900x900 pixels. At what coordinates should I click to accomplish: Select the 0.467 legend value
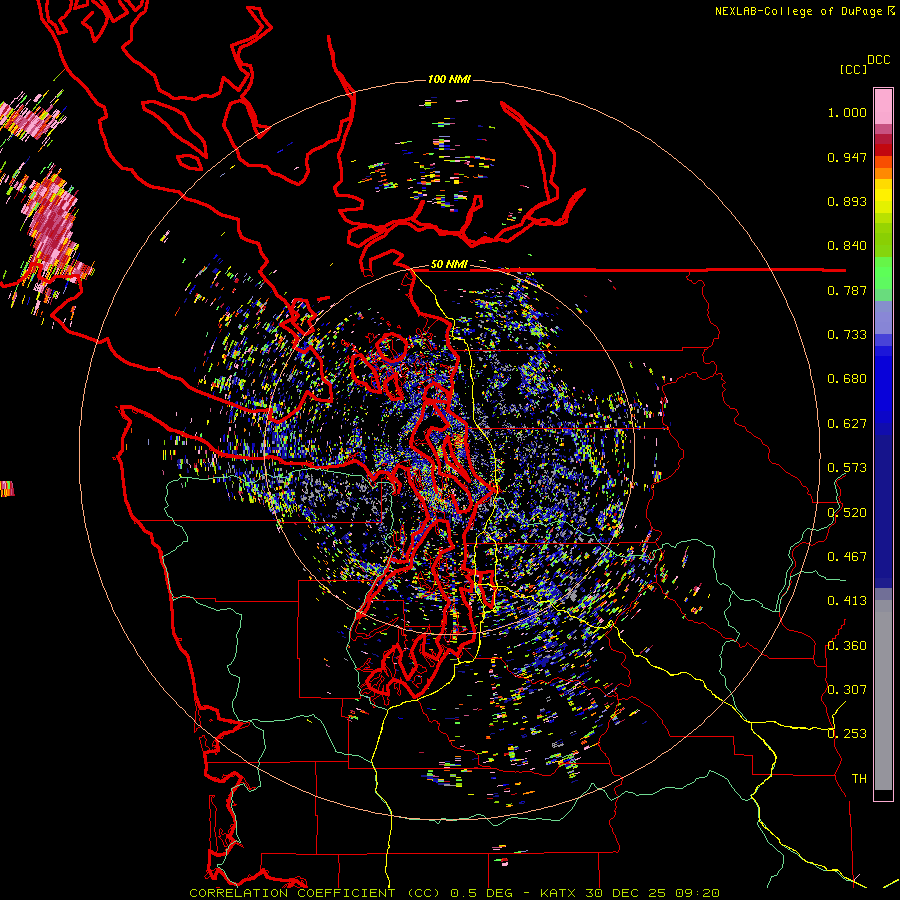coord(847,557)
